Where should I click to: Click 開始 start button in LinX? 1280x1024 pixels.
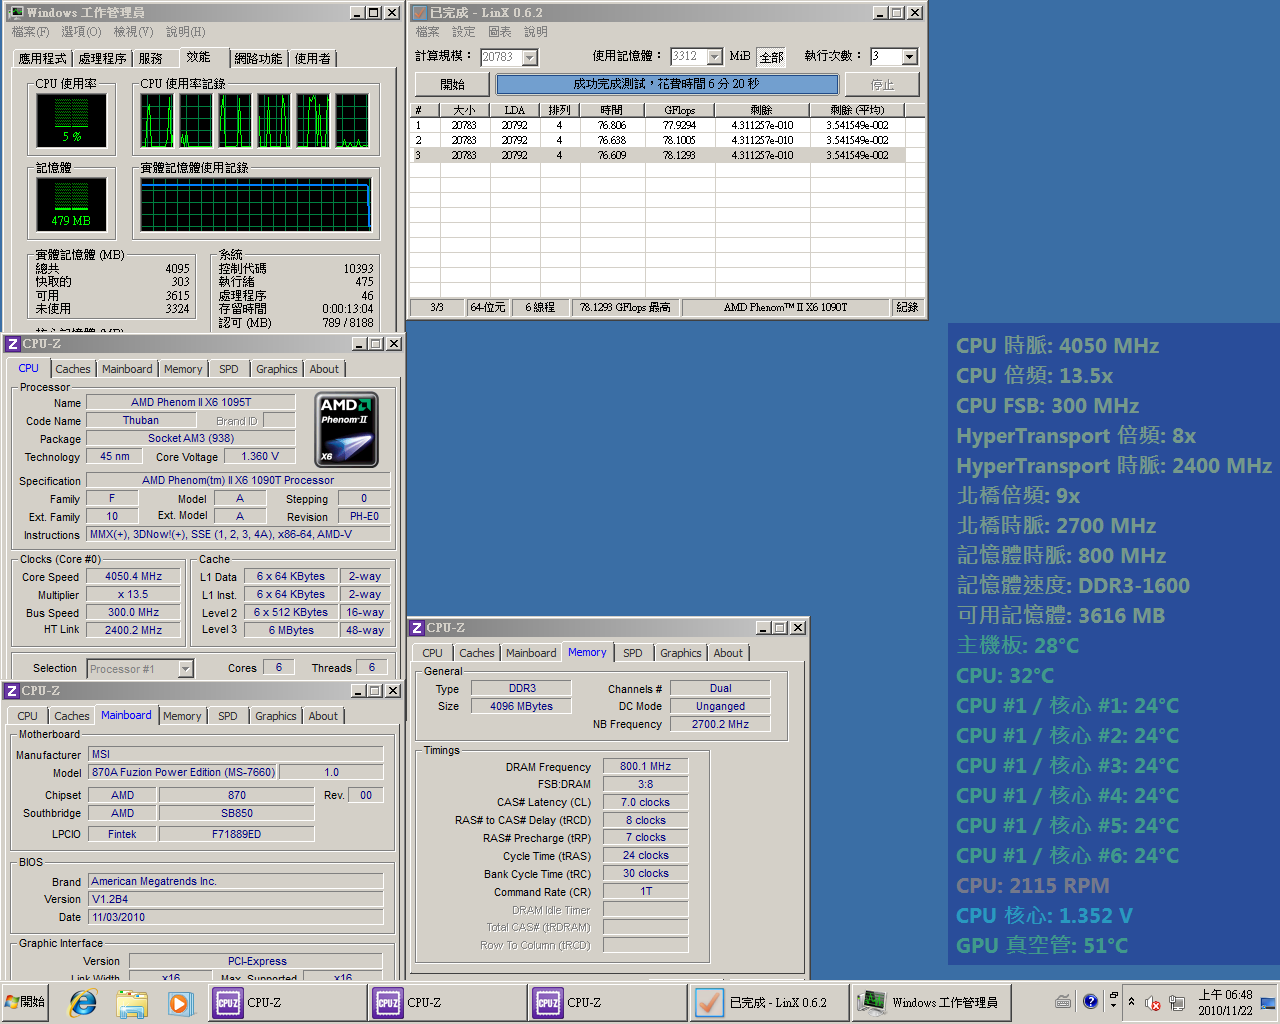click(452, 84)
